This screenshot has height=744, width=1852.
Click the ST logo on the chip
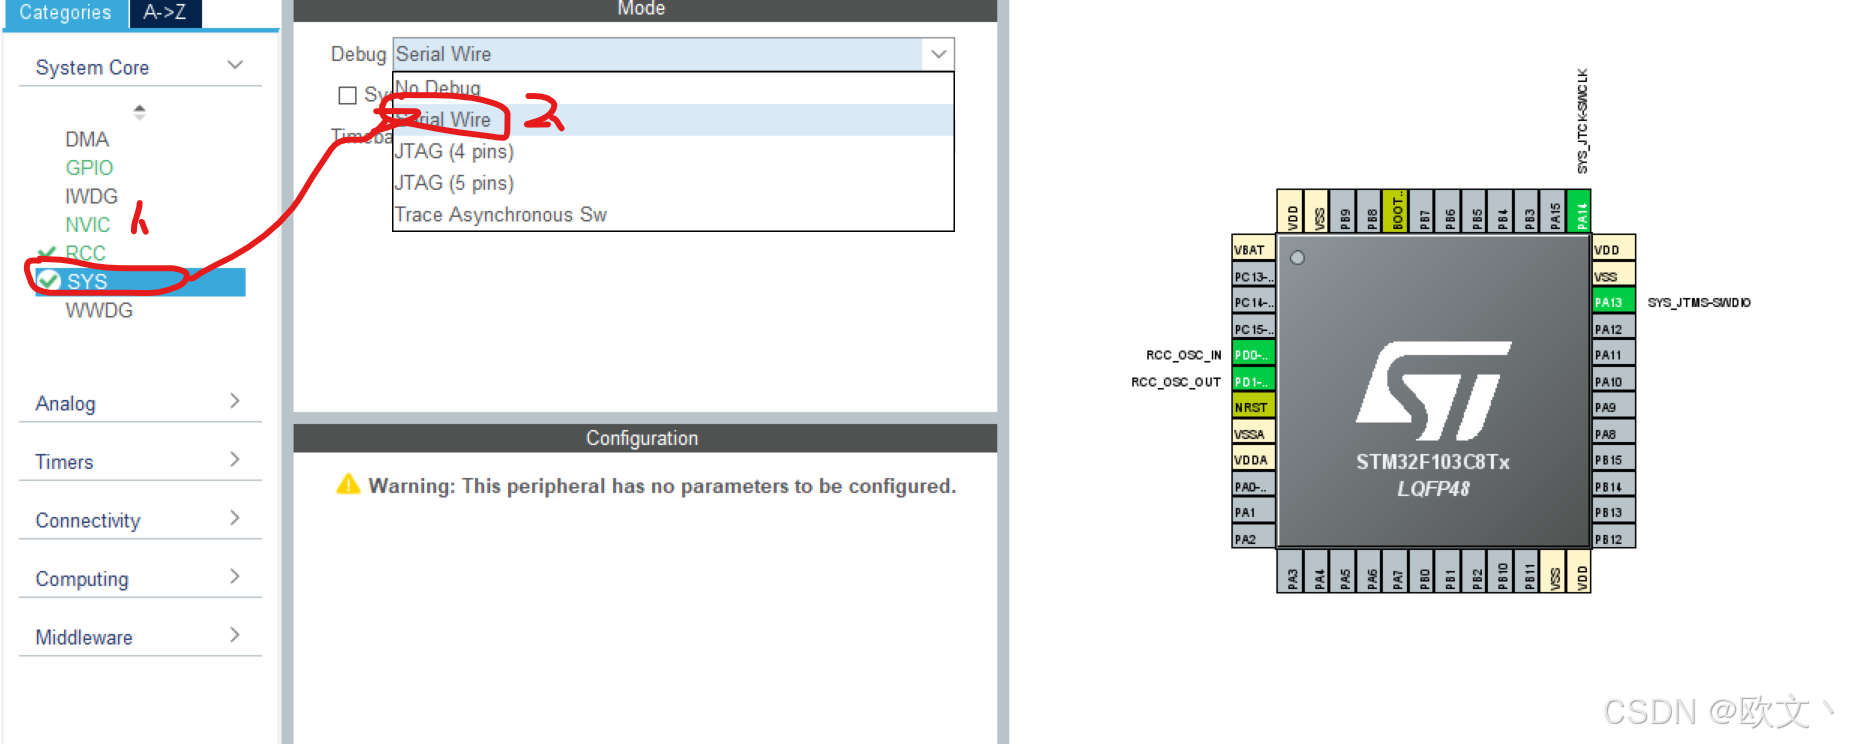[1434, 390]
